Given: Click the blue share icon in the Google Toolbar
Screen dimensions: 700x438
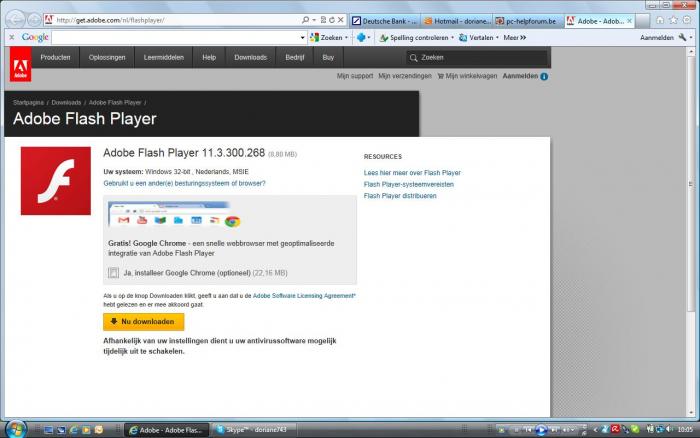Looking at the screenshot, I should tap(361, 38).
